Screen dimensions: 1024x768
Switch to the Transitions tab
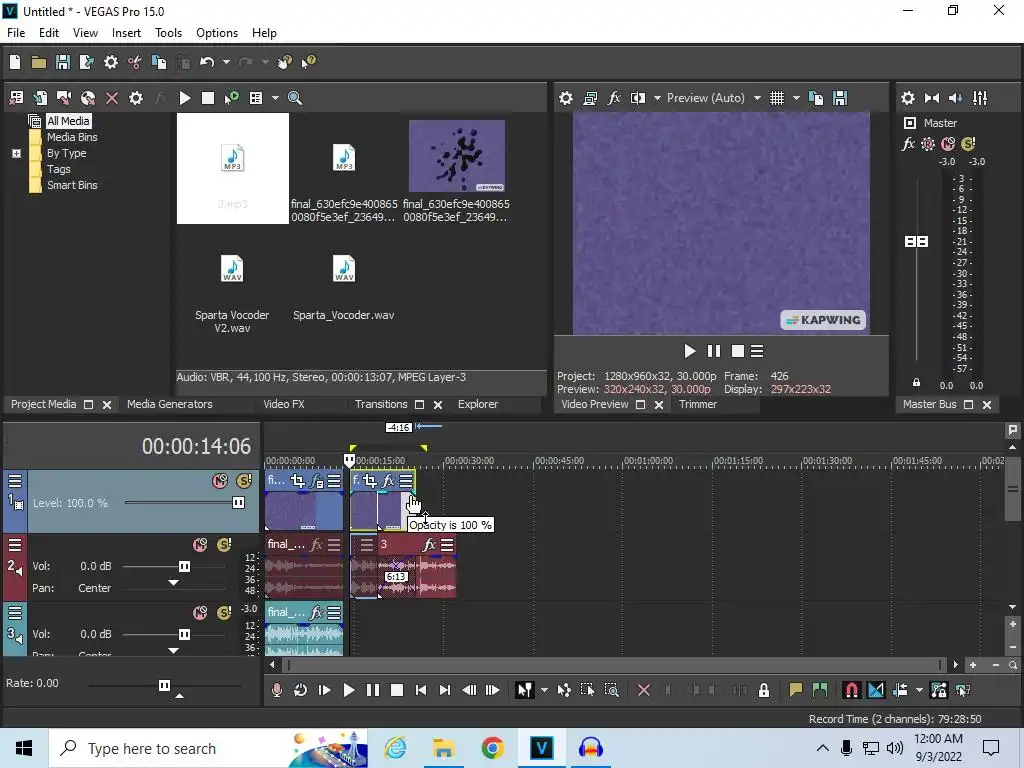tap(381, 404)
